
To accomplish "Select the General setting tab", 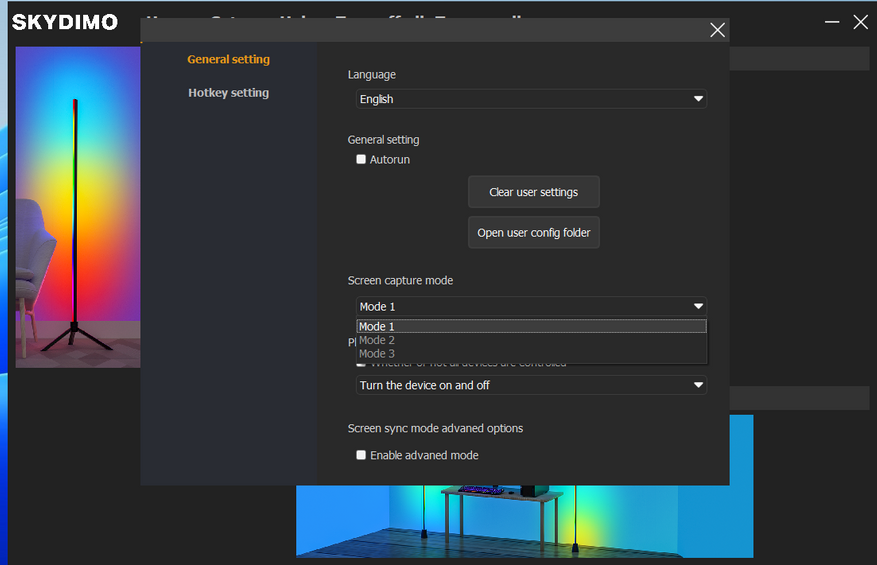I will tap(228, 59).
